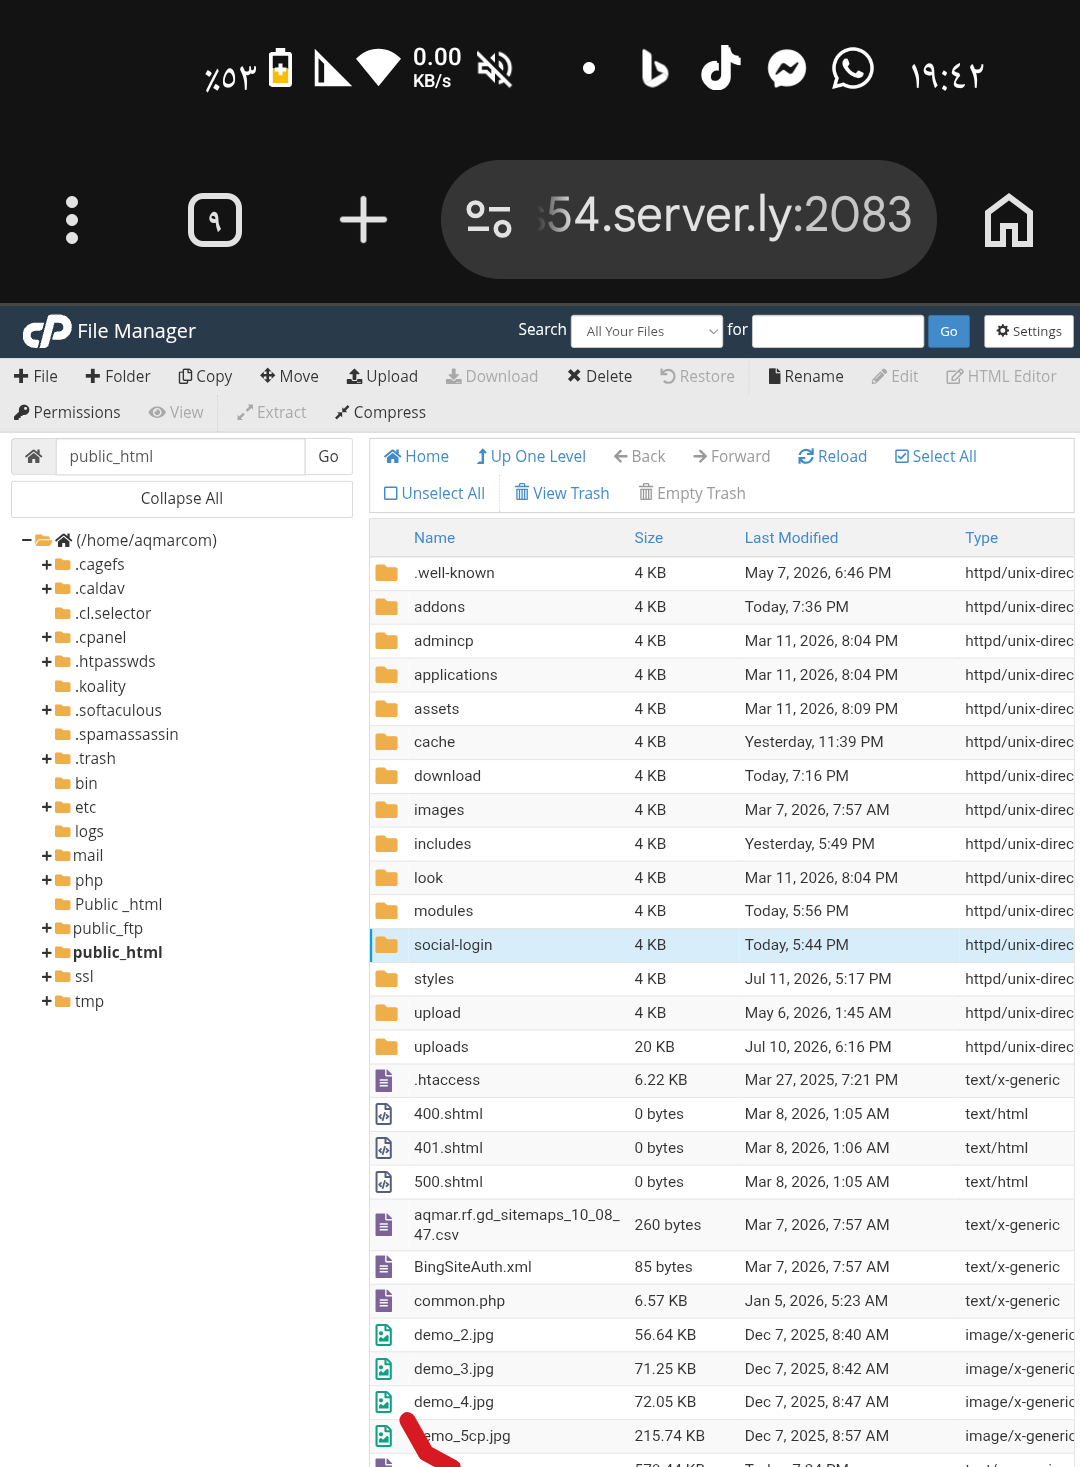Click the file icon of common.php
The image size is (1080, 1467).
384,1301
